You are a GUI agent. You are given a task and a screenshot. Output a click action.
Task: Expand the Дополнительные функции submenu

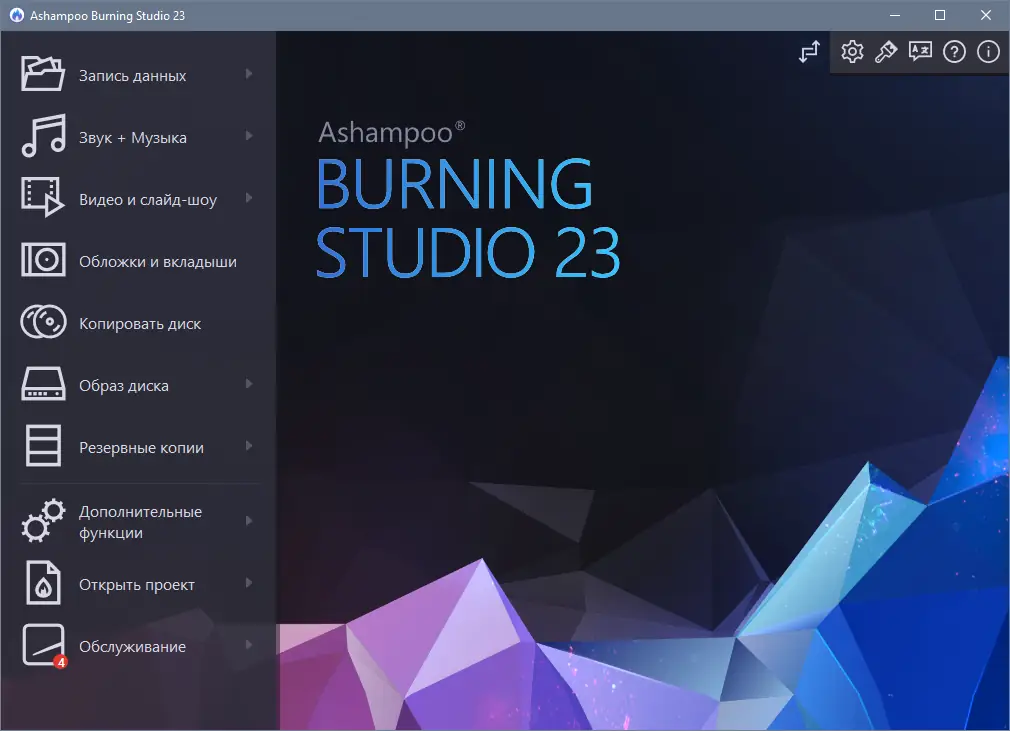tap(250, 521)
